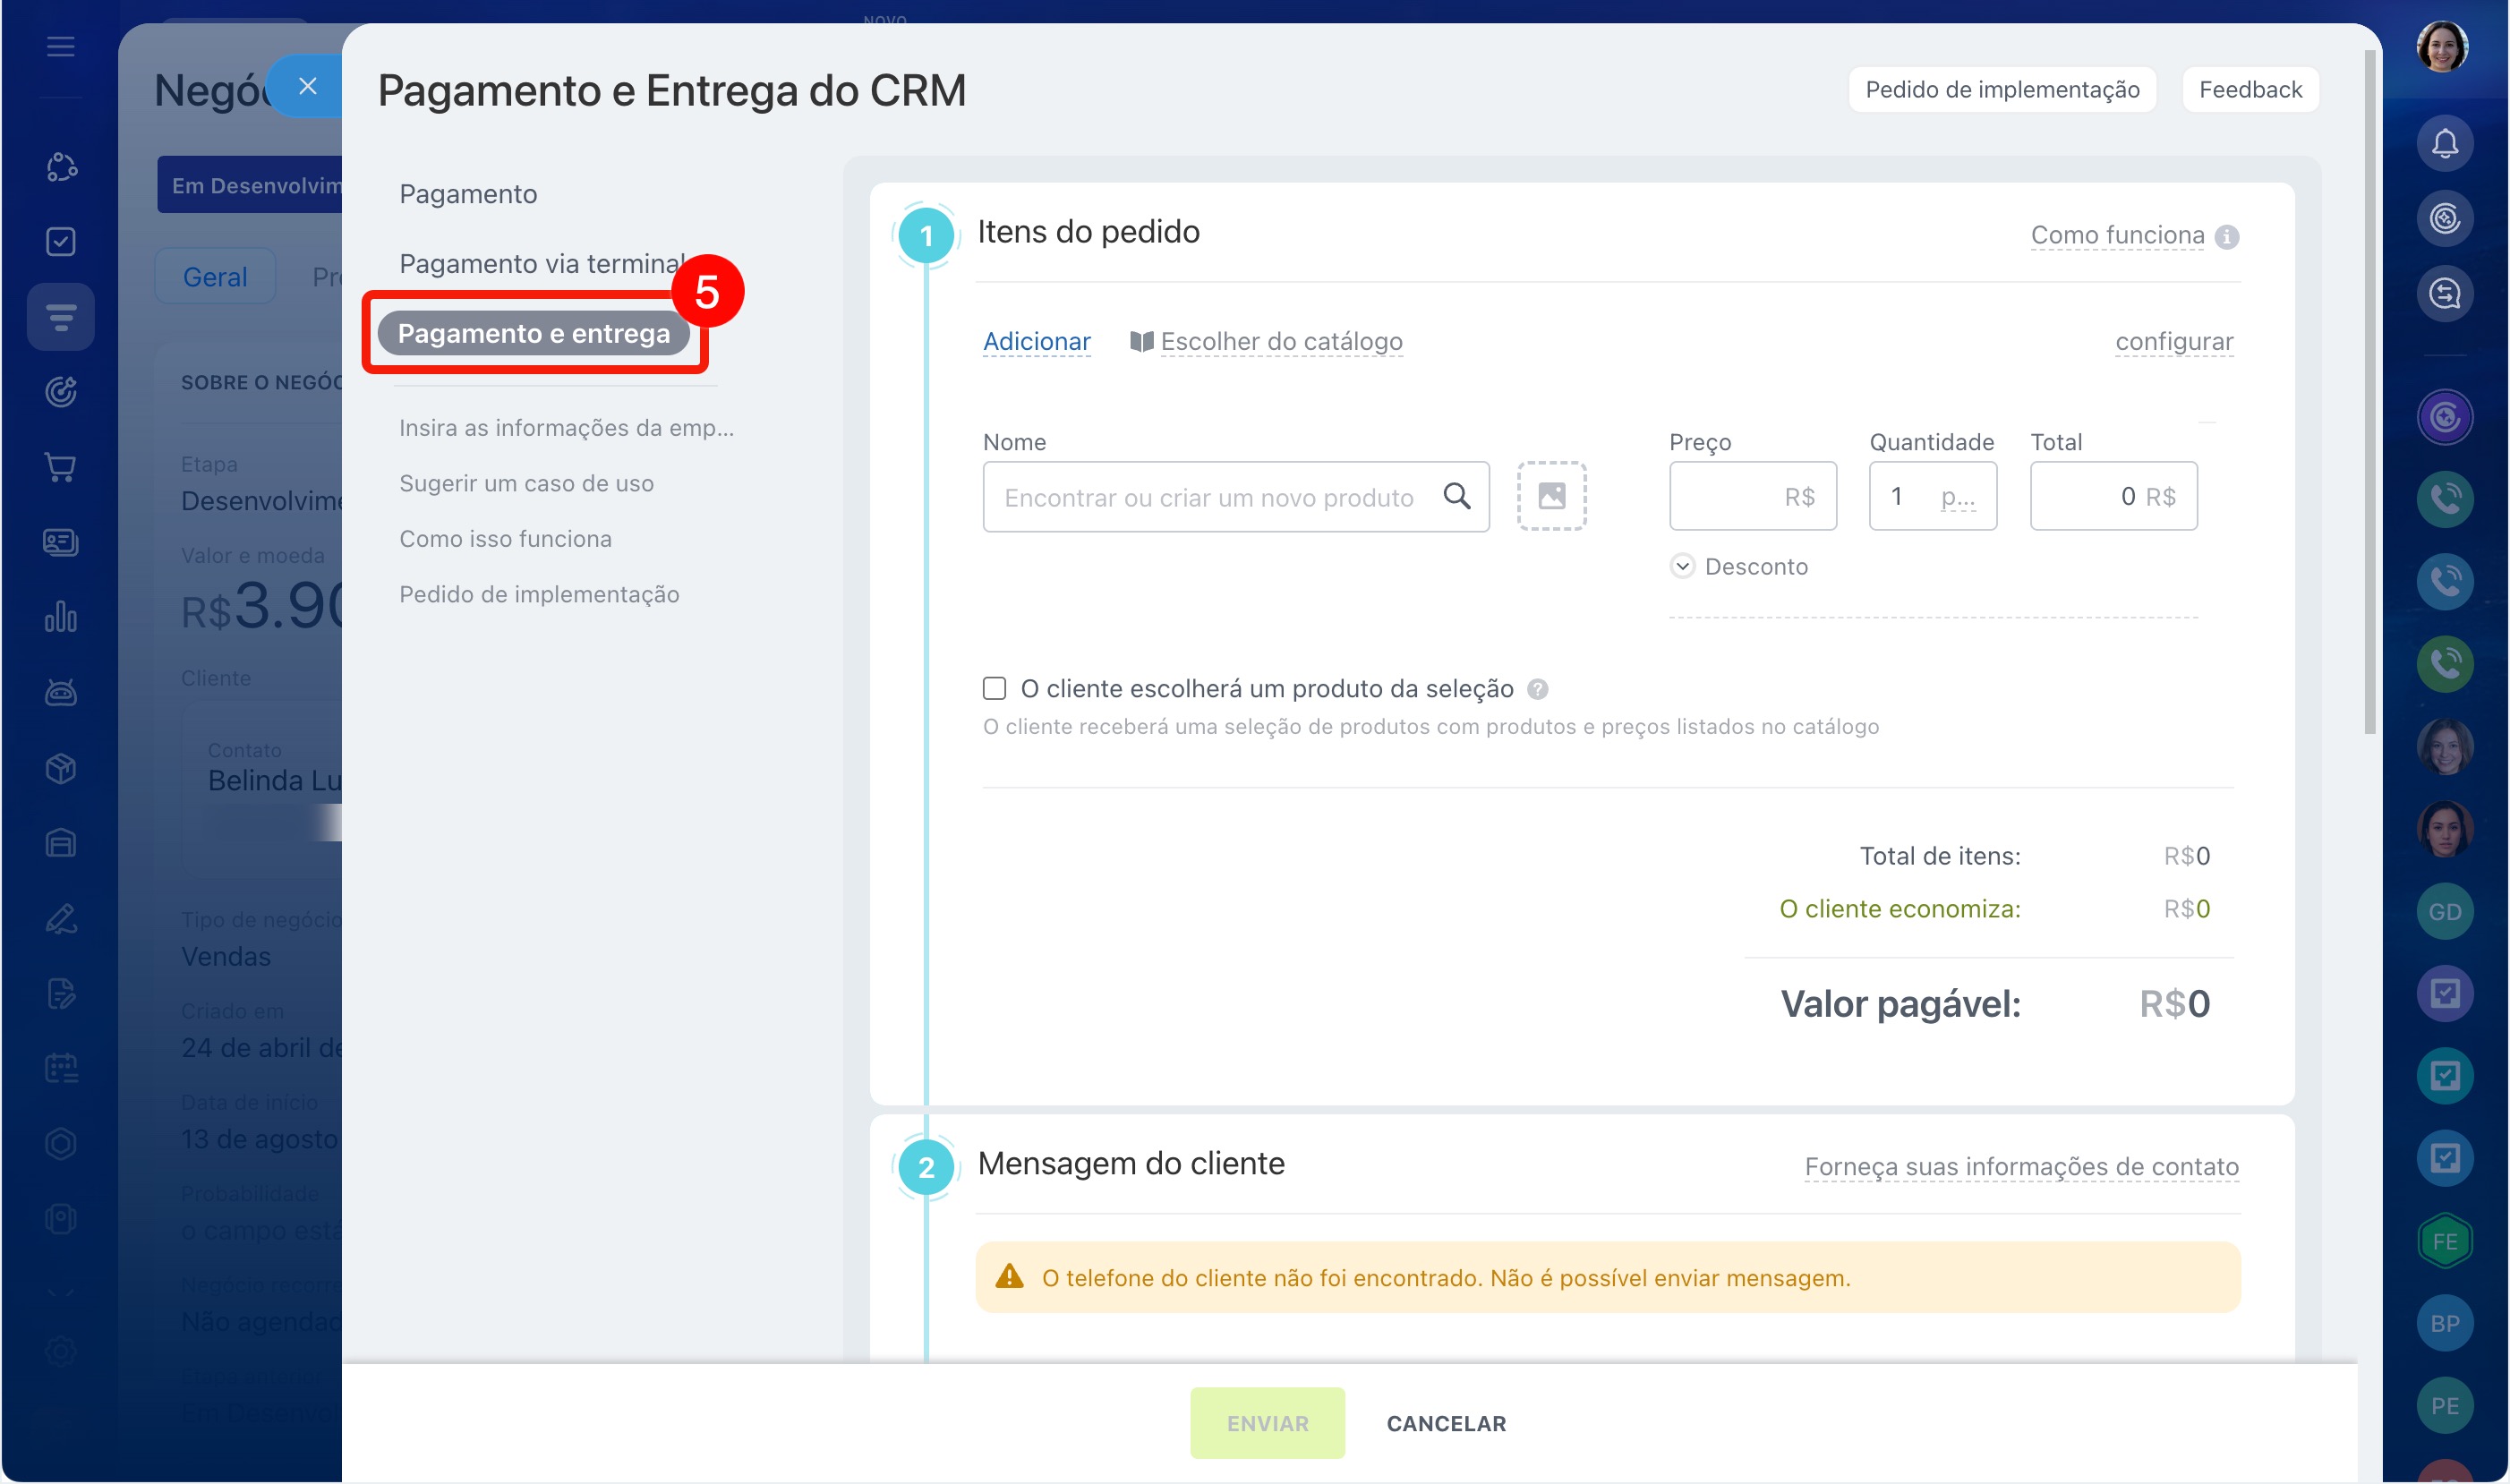
Task: Click the tasks checkmark icon in left sidebar
Action: (x=61, y=242)
